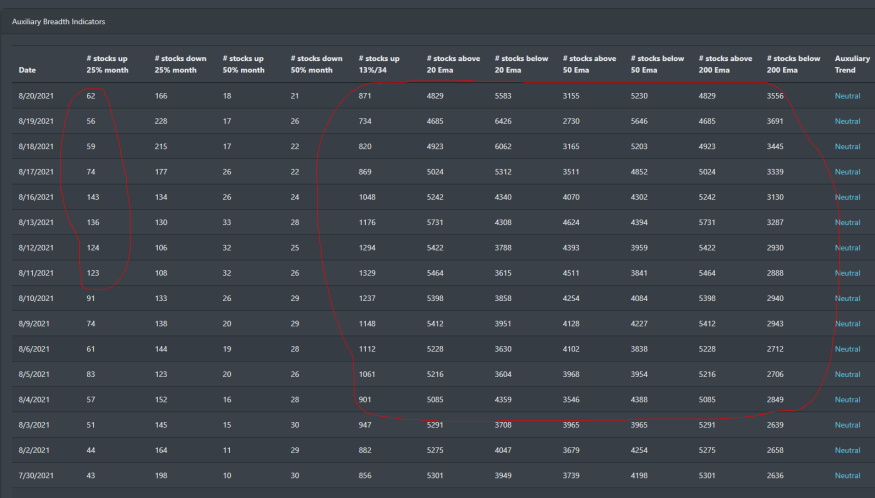Viewport: 875px width, 498px height.
Task: Sort by the Date column header
Action: [27, 70]
